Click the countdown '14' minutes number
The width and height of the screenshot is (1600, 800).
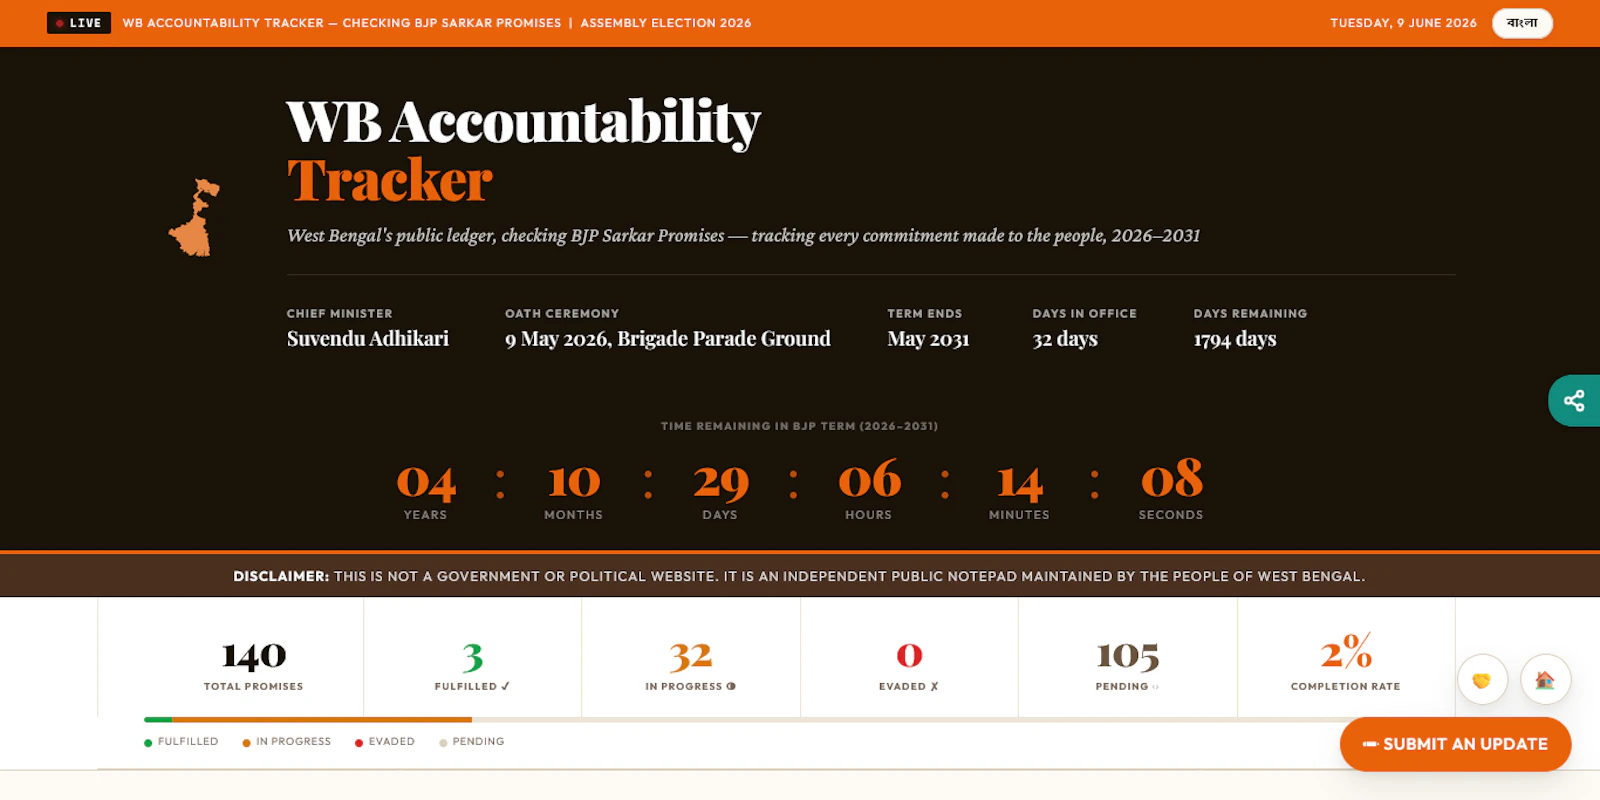[1020, 482]
